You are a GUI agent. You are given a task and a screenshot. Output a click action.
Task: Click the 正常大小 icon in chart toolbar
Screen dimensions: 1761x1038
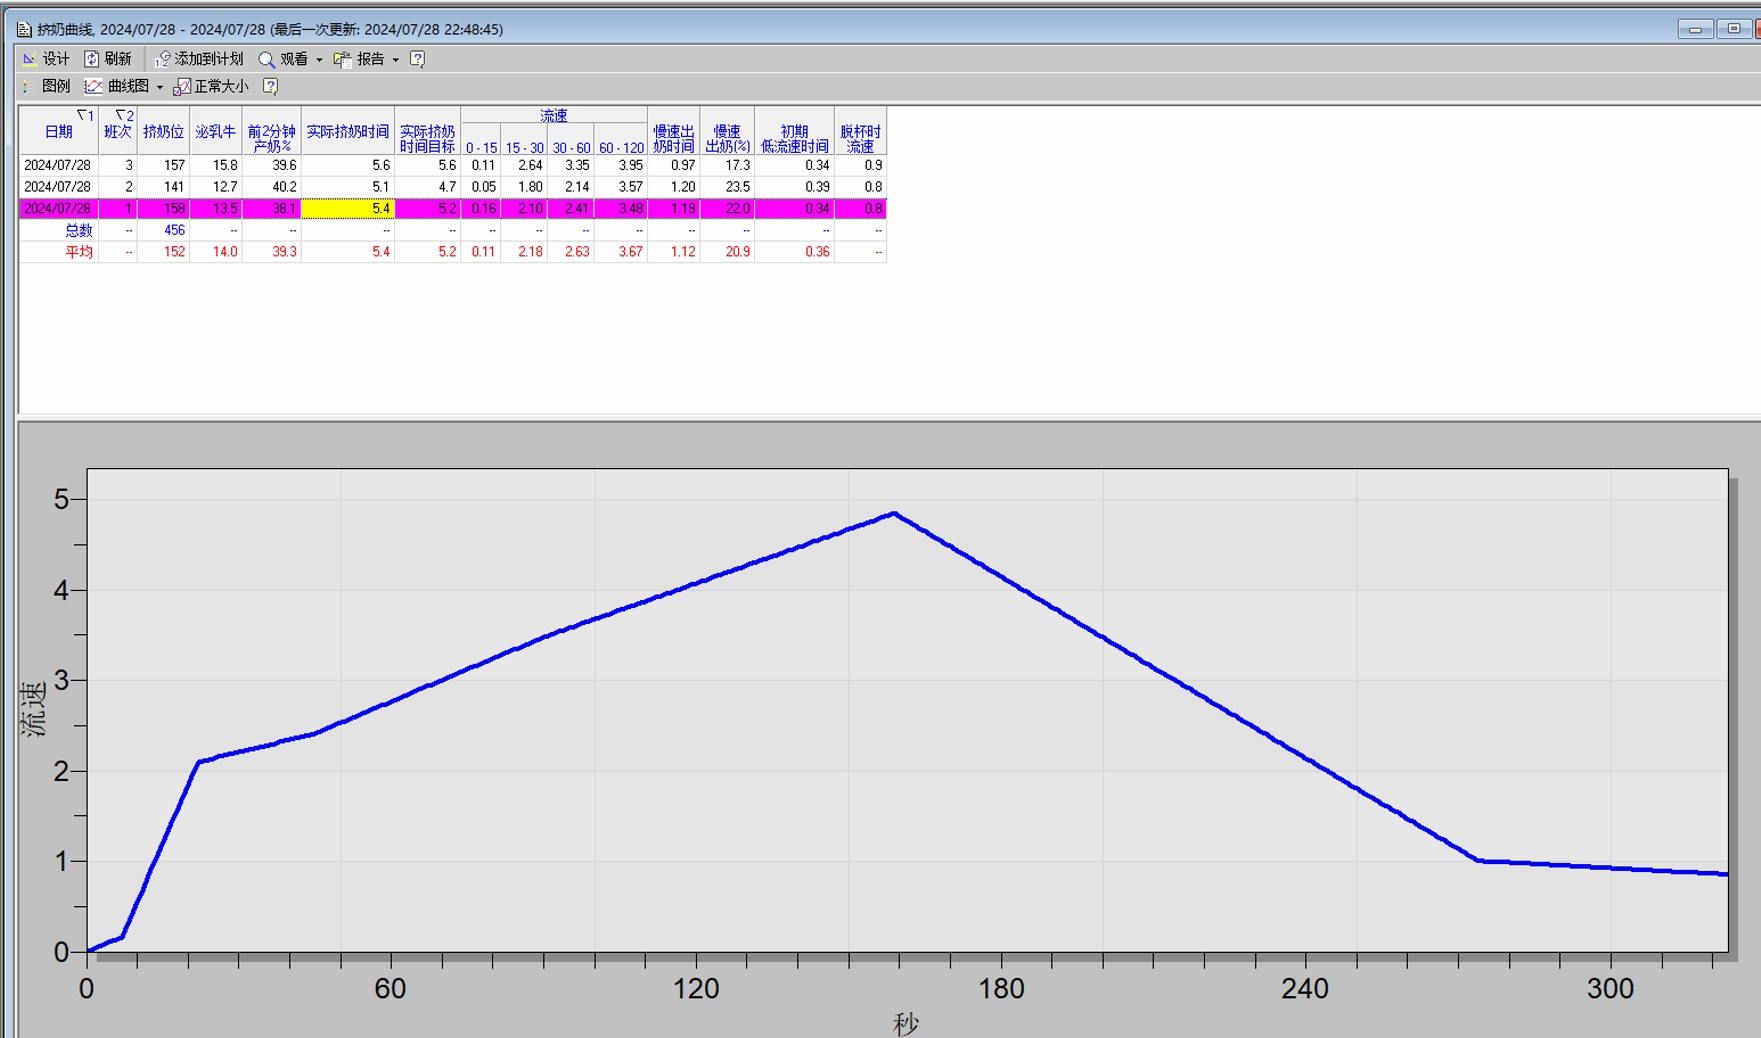pos(182,87)
